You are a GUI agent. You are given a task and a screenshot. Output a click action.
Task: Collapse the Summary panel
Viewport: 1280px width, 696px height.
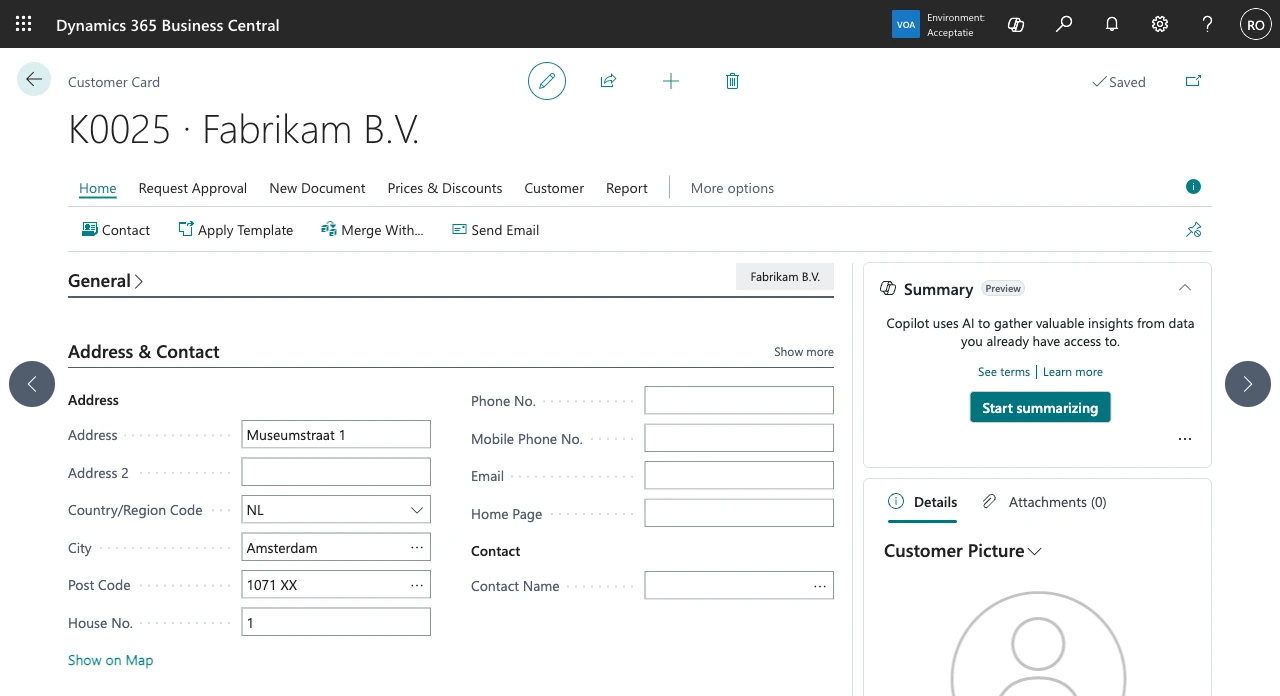pyautogui.click(x=1185, y=288)
